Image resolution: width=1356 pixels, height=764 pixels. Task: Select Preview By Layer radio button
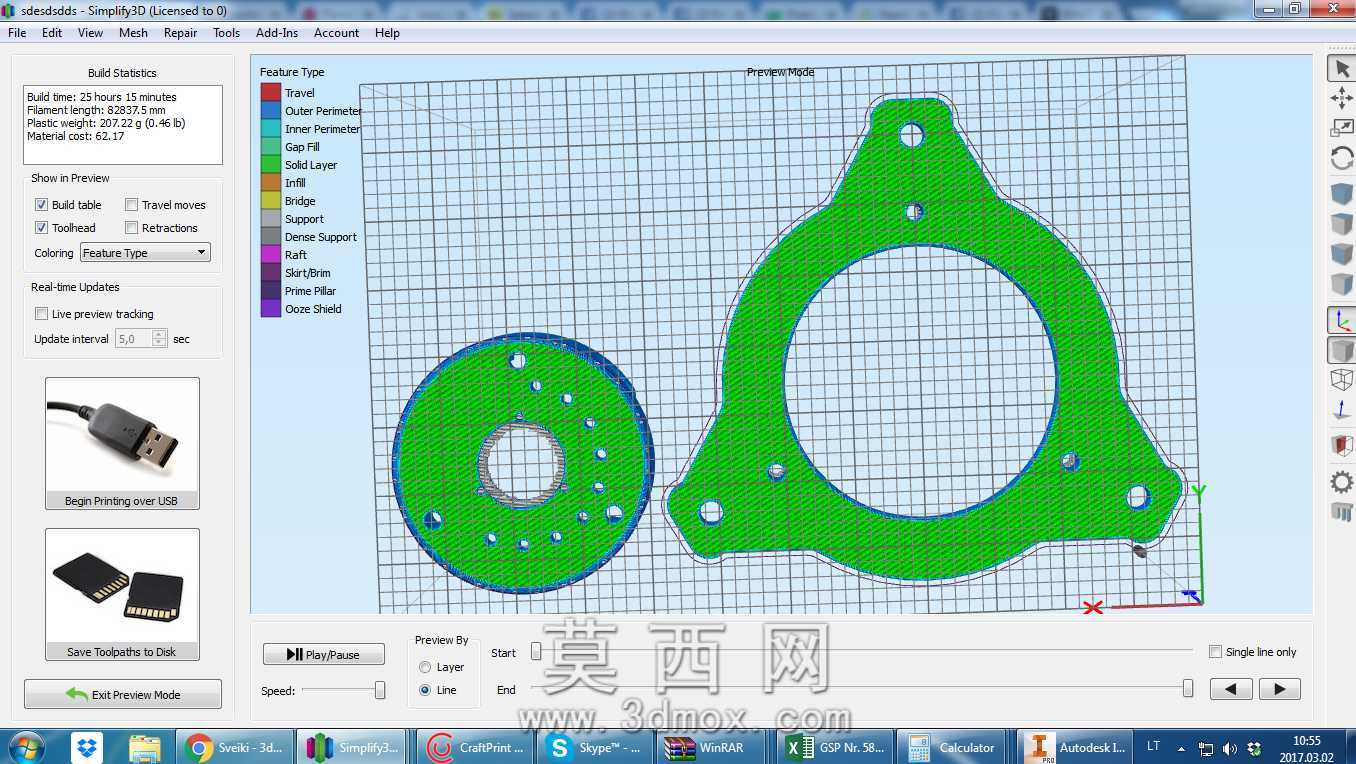tap(425, 667)
